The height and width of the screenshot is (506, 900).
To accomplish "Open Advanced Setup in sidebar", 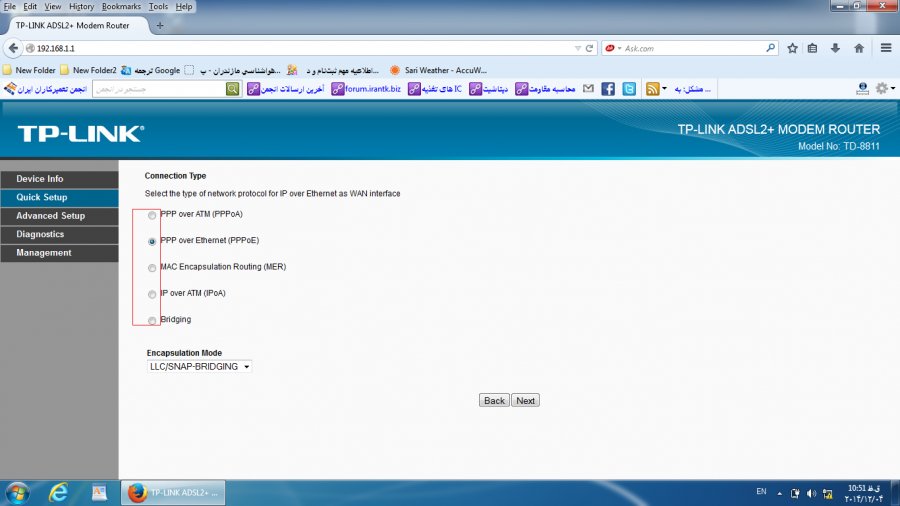I will (x=59, y=216).
